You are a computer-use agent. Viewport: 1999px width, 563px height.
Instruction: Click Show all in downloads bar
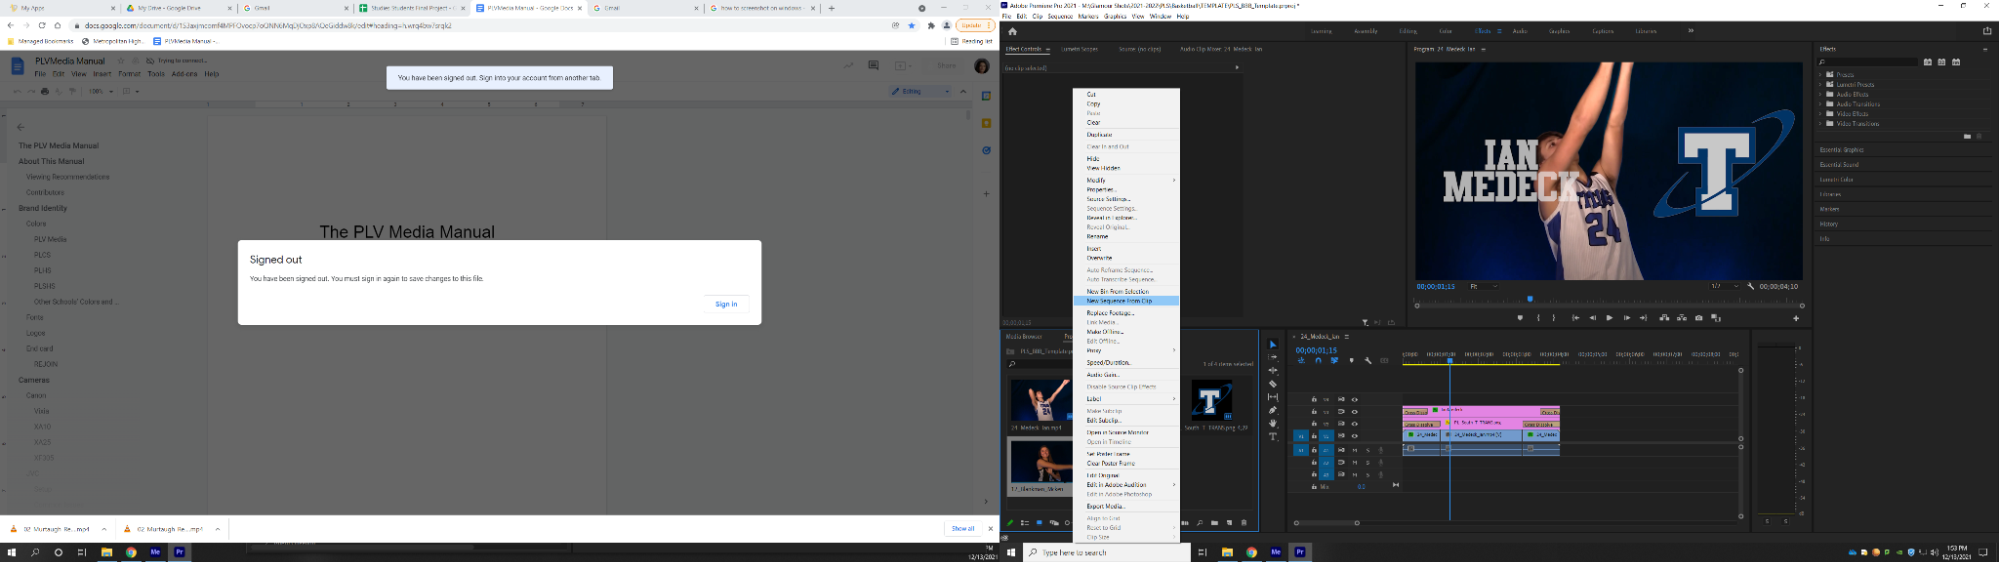pyautogui.click(x=962, y=529)
